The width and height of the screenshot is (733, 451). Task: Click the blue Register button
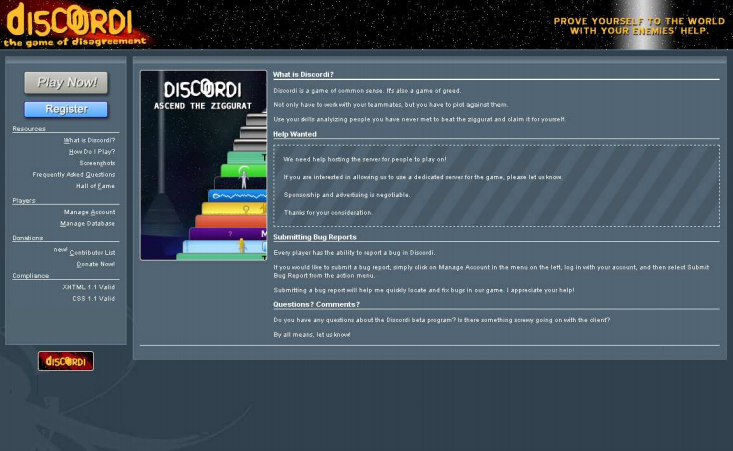[x=66, y=109]
